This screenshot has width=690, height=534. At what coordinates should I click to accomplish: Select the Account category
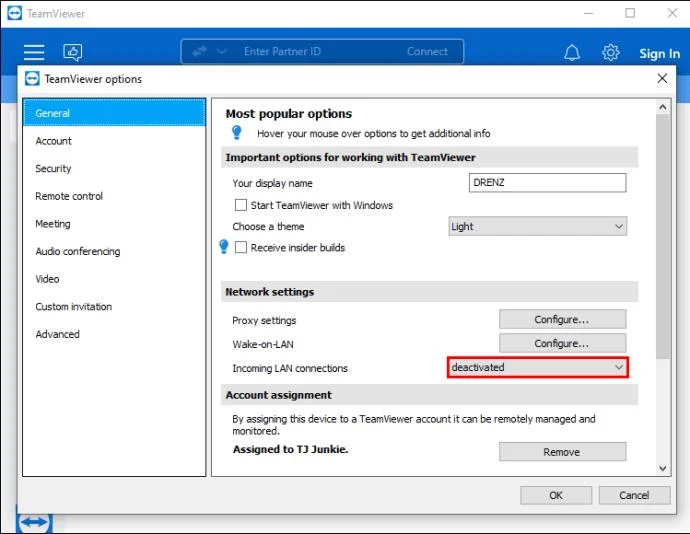coord(114,141)
